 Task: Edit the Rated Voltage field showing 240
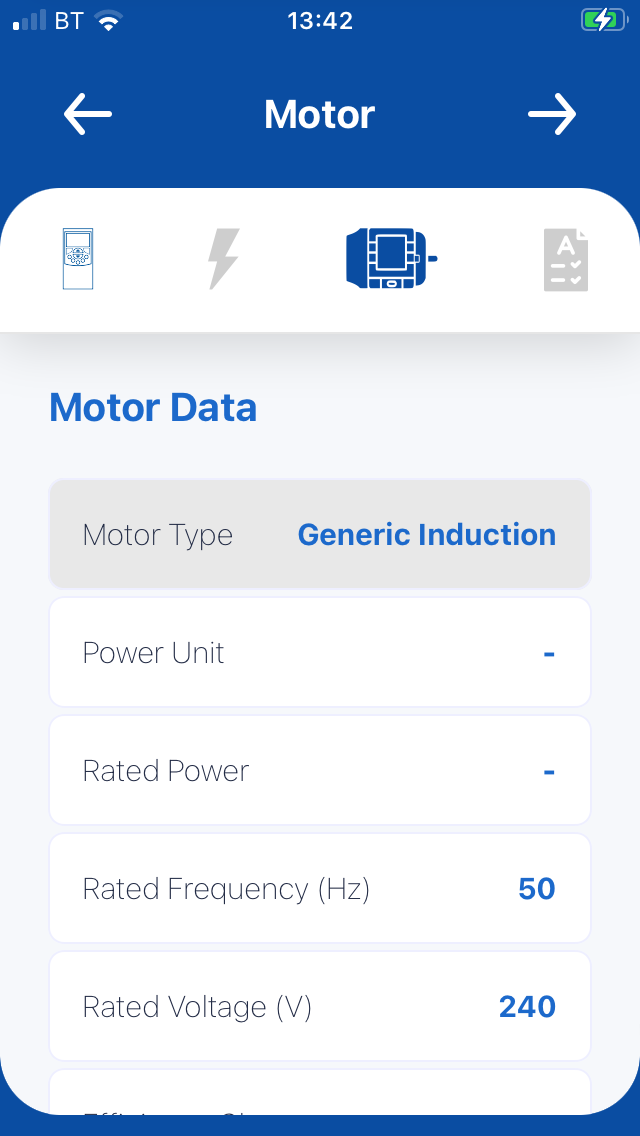320,1006
